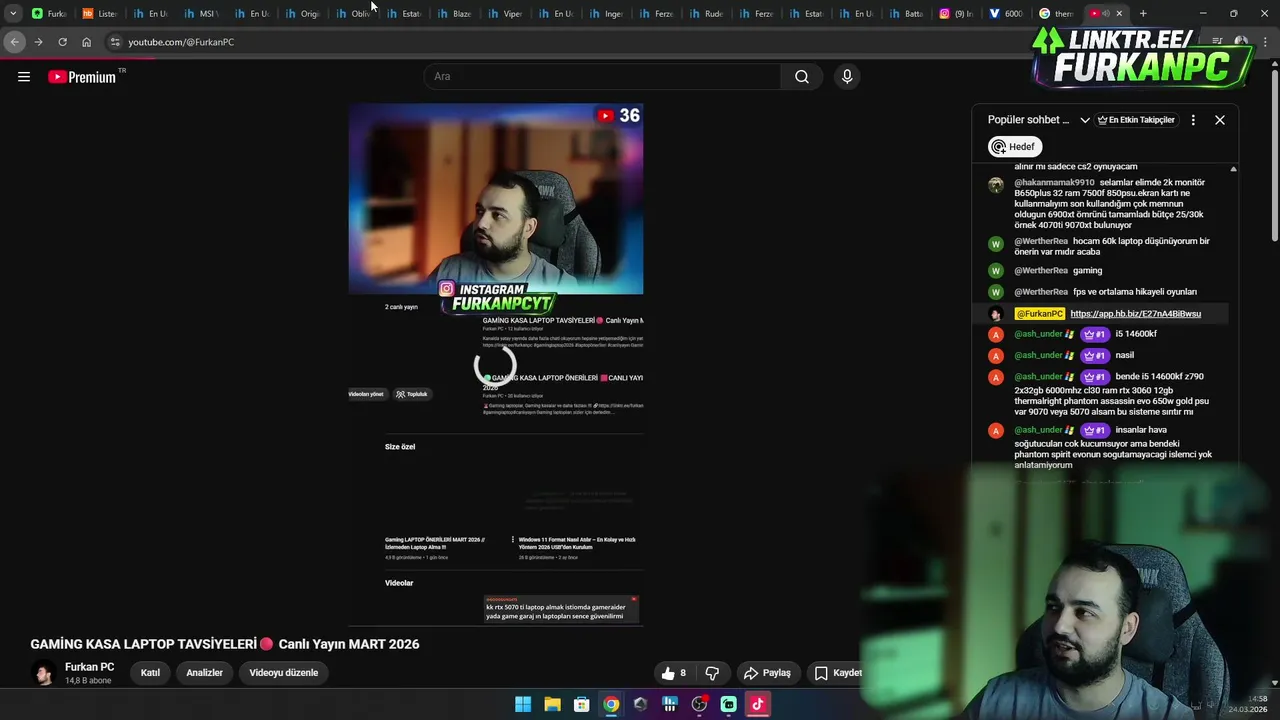Click the magnifier search button
The width and height of the screenshot is (1280, 720).
pyautogui.click(x=802, y=77)
